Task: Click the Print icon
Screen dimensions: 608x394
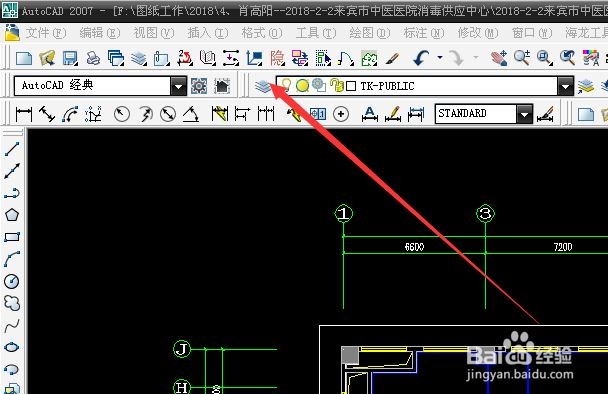Action: (x=93, y=58)
